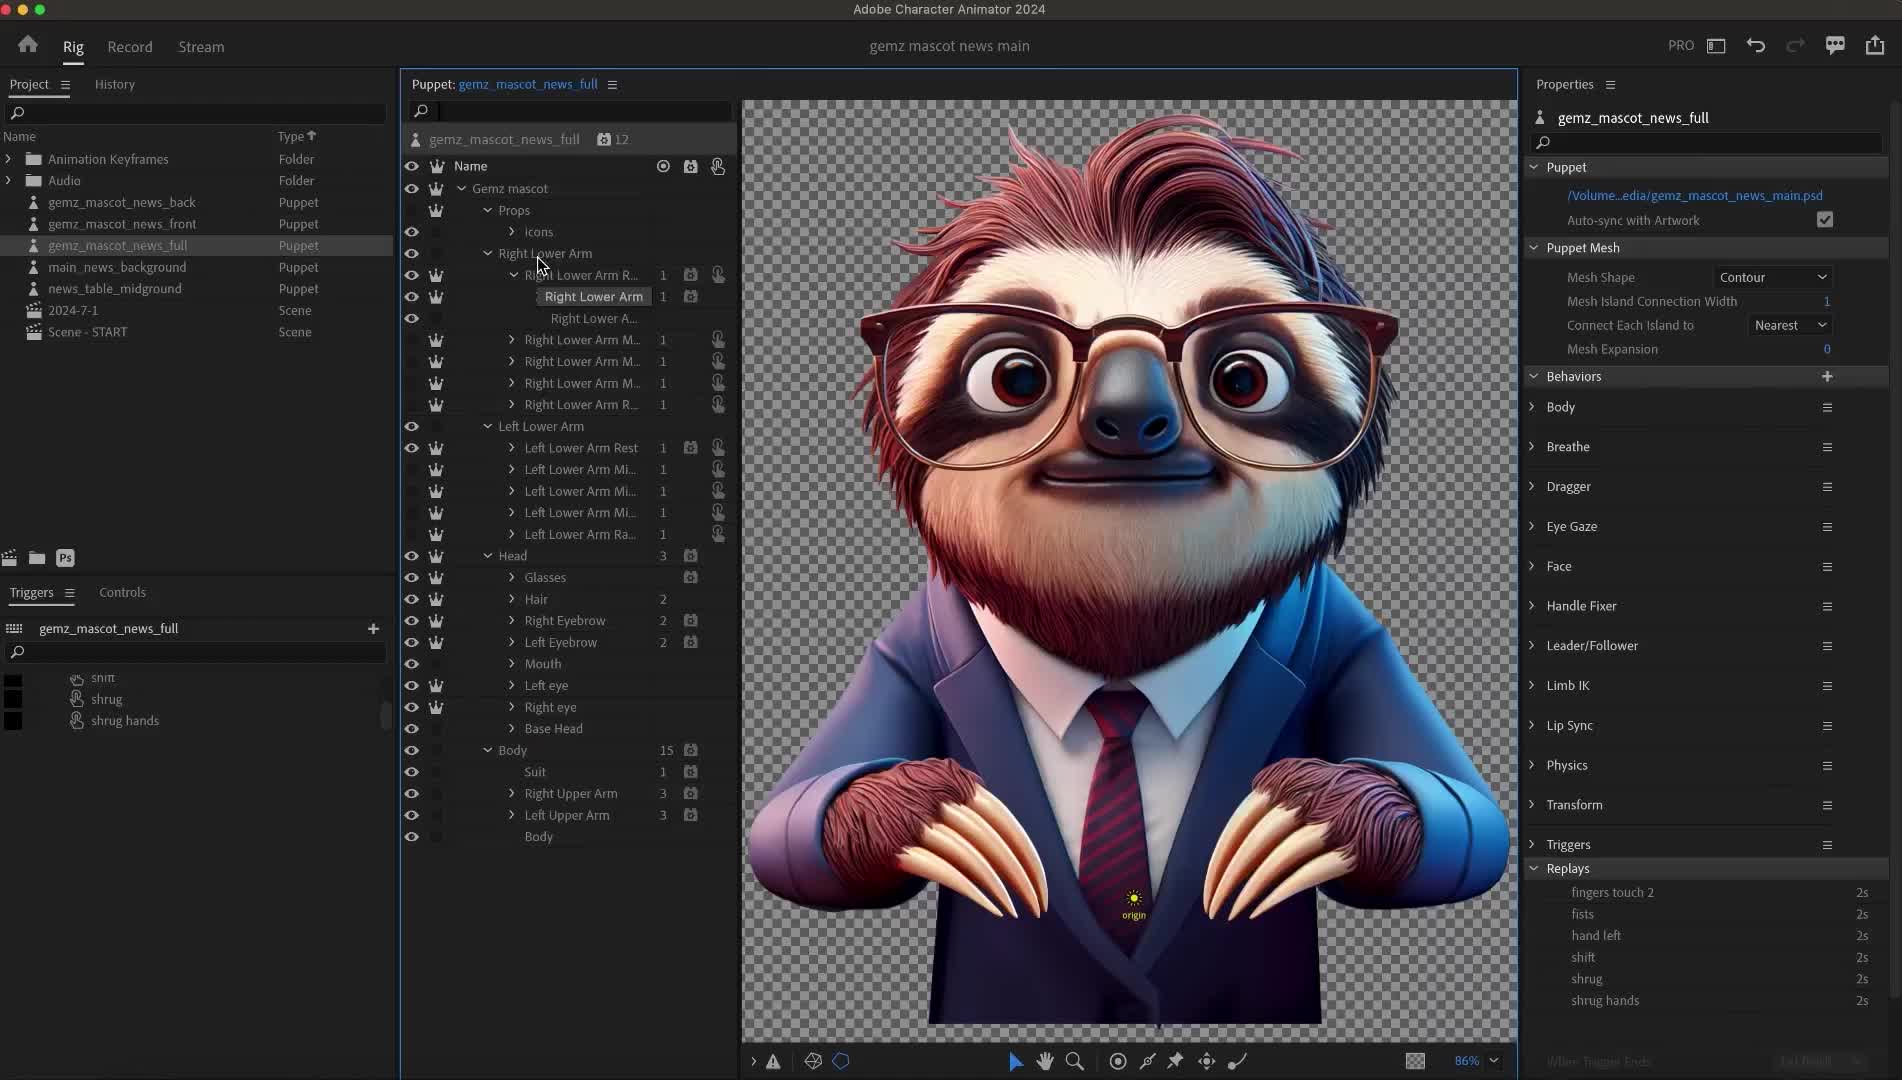Click the Mesh Expansion value 0
Viewport: 1902px width, 1080px height.
coord(1827,349)
